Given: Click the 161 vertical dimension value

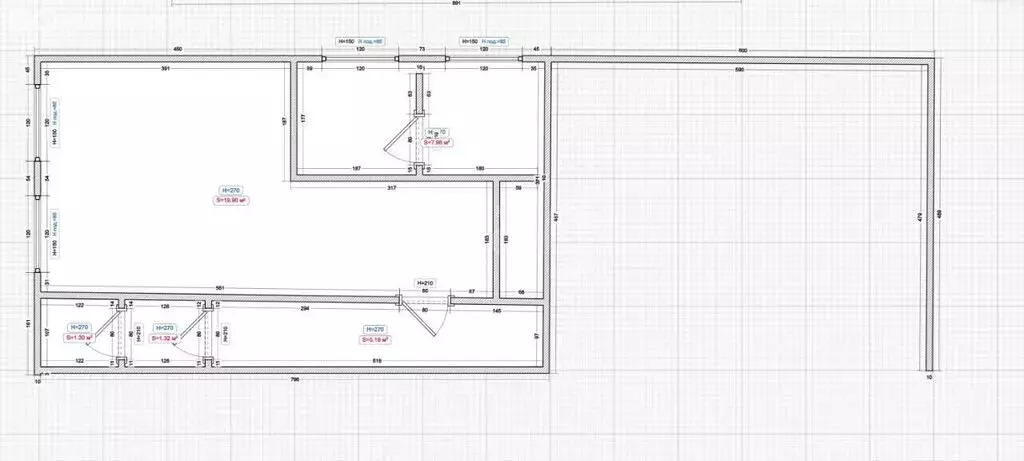Looking at the screenshot, I should coord(28,324).
